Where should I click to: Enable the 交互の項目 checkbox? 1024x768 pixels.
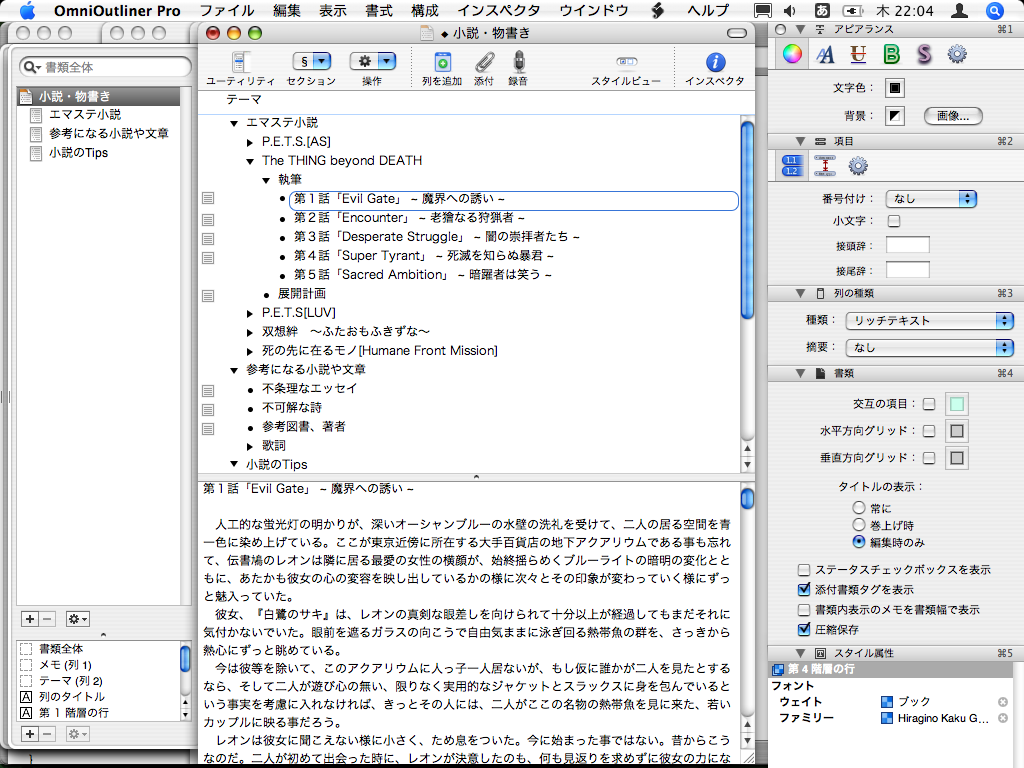(929, 404)
